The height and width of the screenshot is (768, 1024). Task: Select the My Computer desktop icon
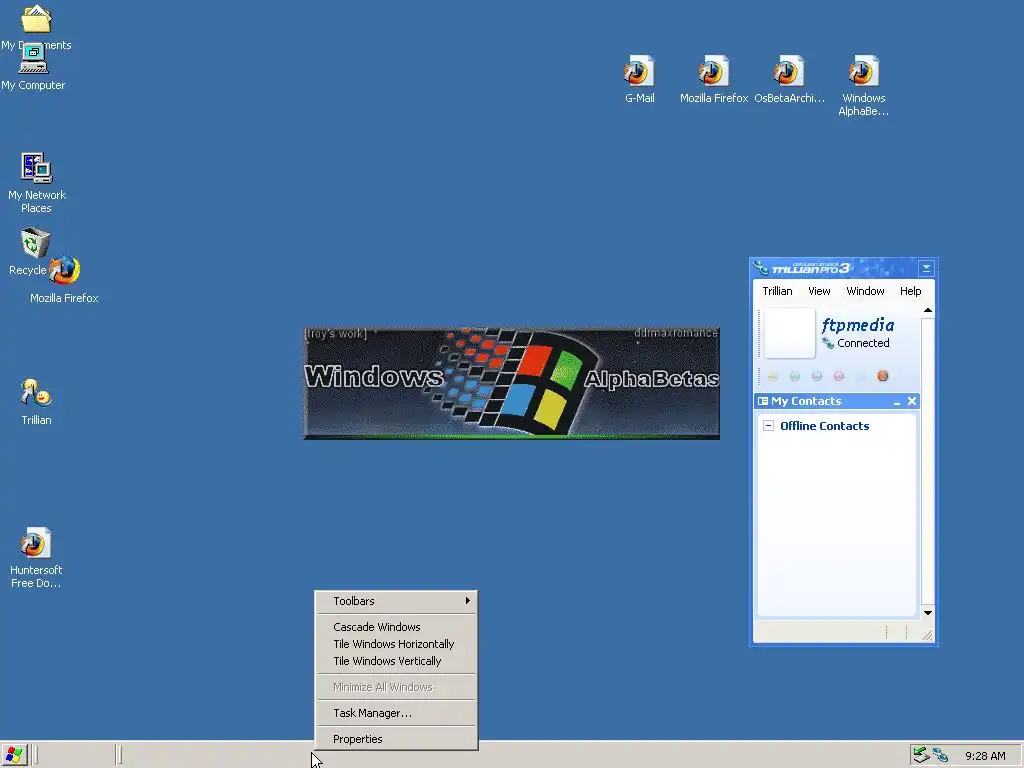point(33,60)
